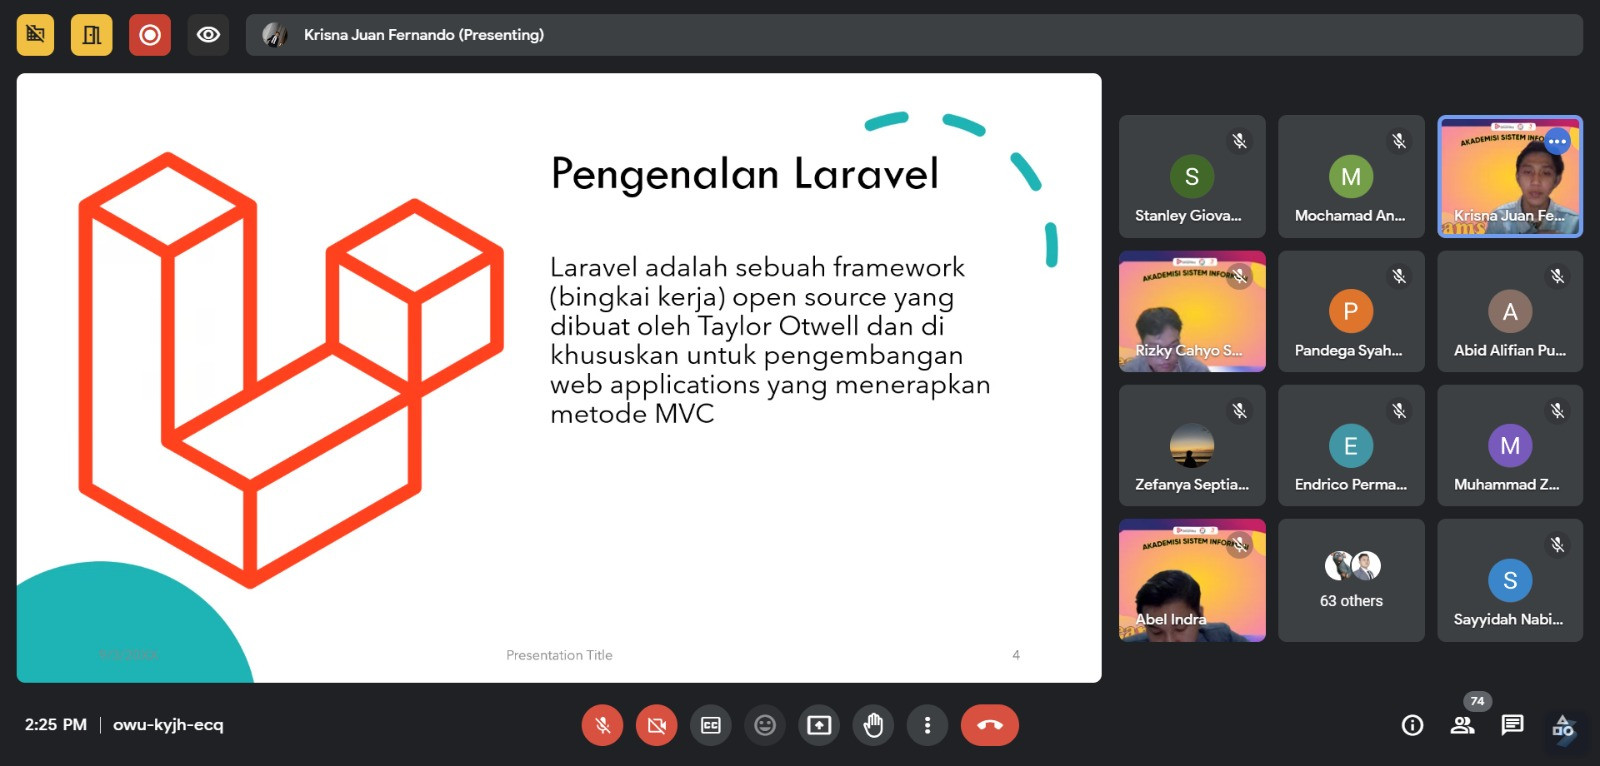Click the purple M avatar of Muhammad

(x=1510, y=446)
